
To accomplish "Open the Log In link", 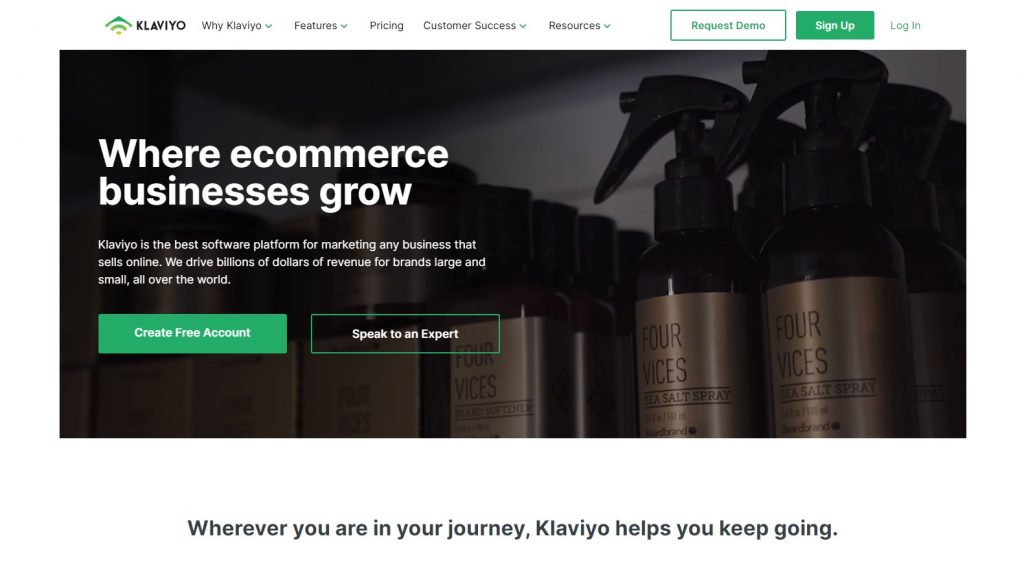I will pyautogui.click(x=905, y=25).
